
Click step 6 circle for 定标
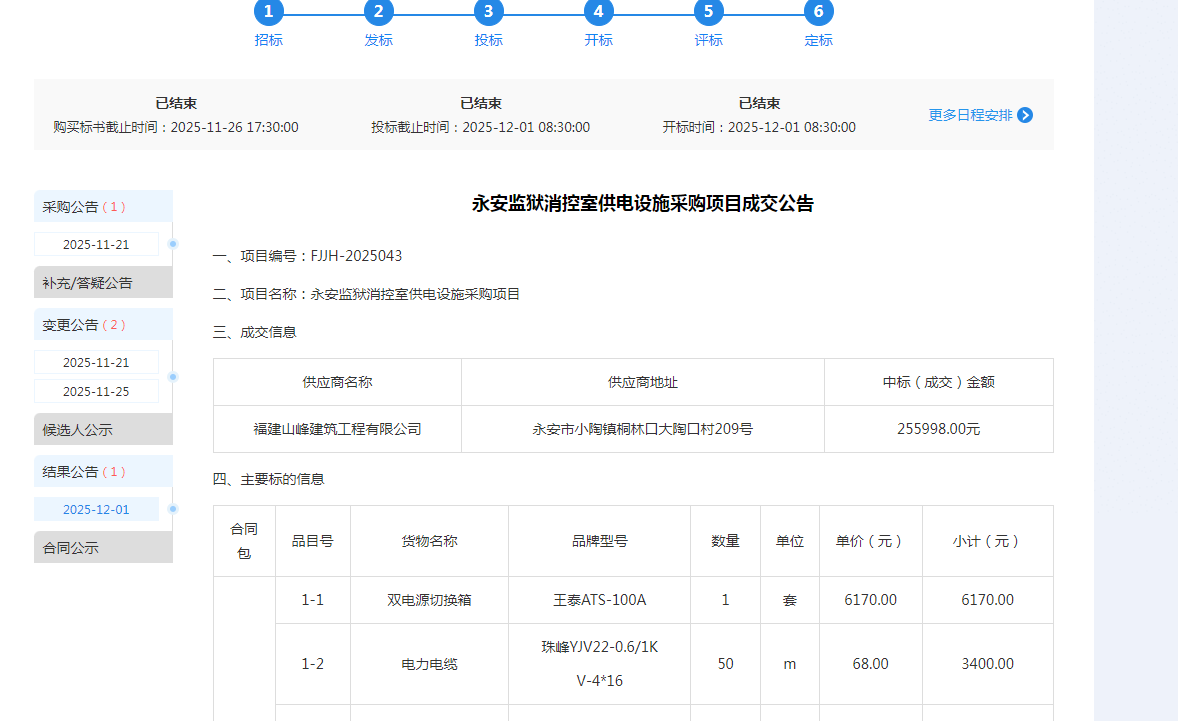click(818, 12)
